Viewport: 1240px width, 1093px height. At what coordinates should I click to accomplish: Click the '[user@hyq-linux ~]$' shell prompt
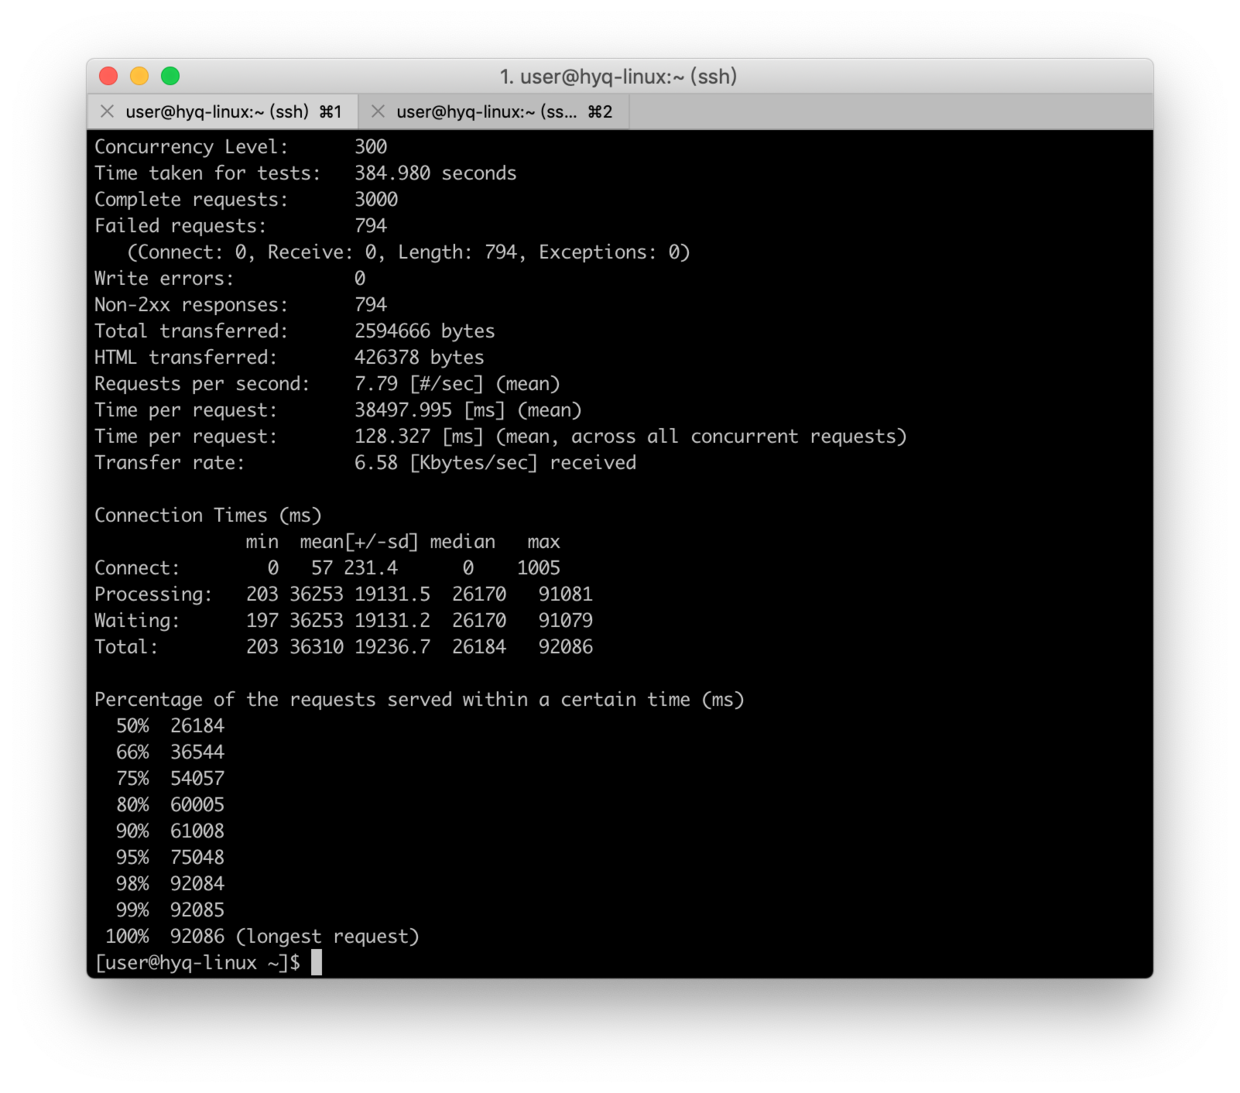coord(197,963)
